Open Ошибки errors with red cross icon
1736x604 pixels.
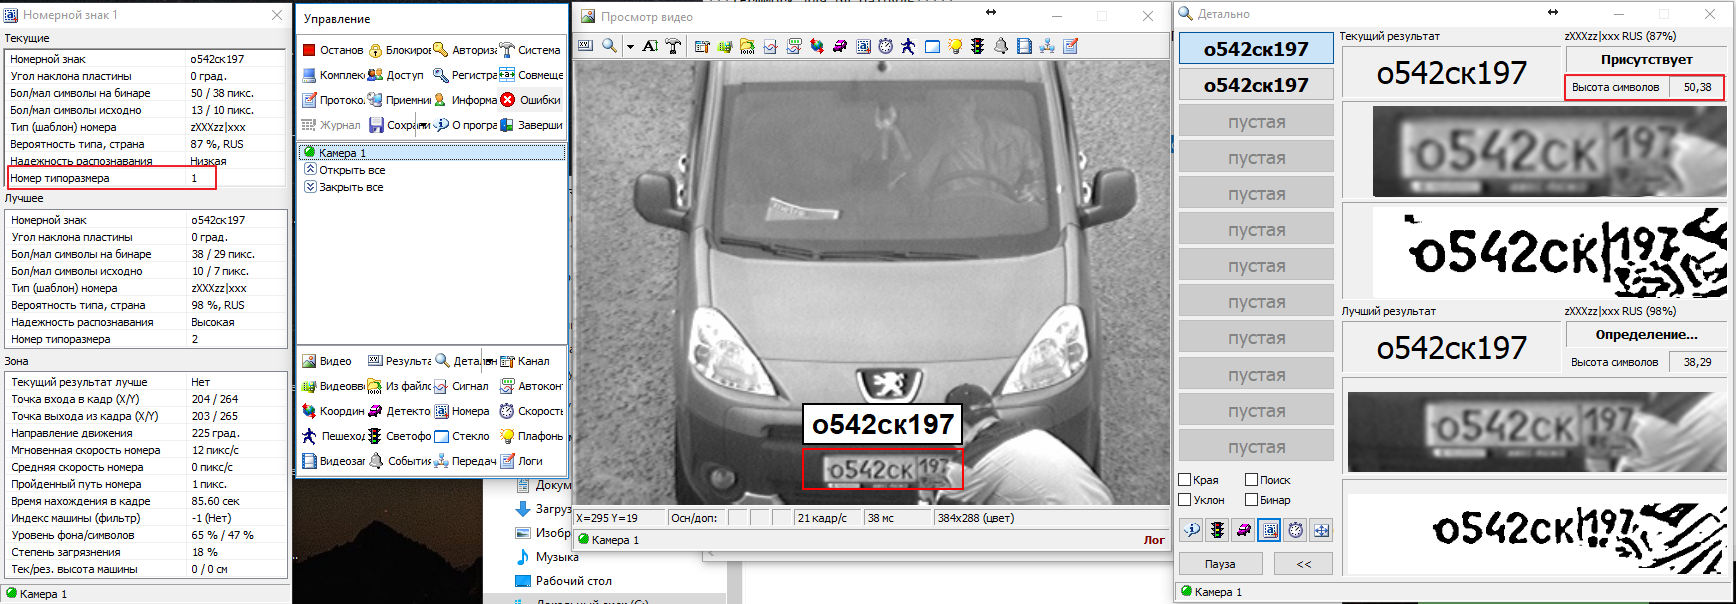click(x=531, y=100)
